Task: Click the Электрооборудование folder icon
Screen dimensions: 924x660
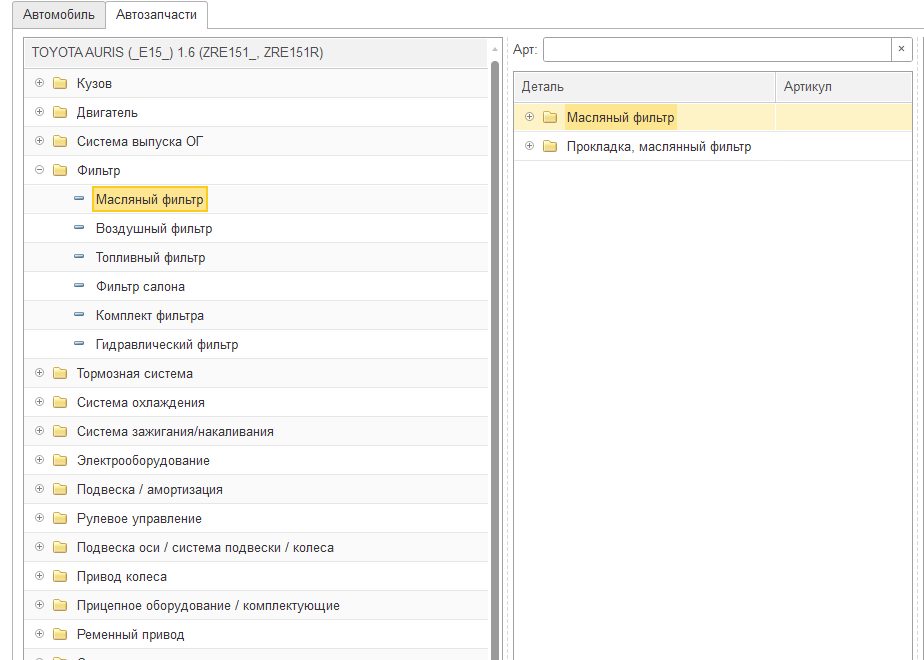Action: 60,460
